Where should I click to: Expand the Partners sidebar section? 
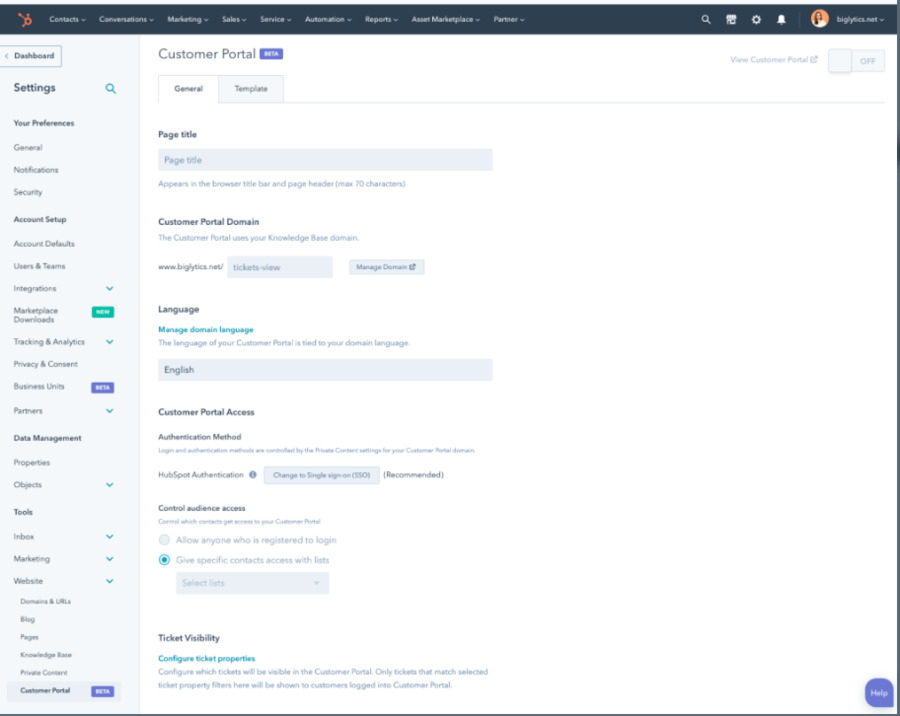(110, 411)
